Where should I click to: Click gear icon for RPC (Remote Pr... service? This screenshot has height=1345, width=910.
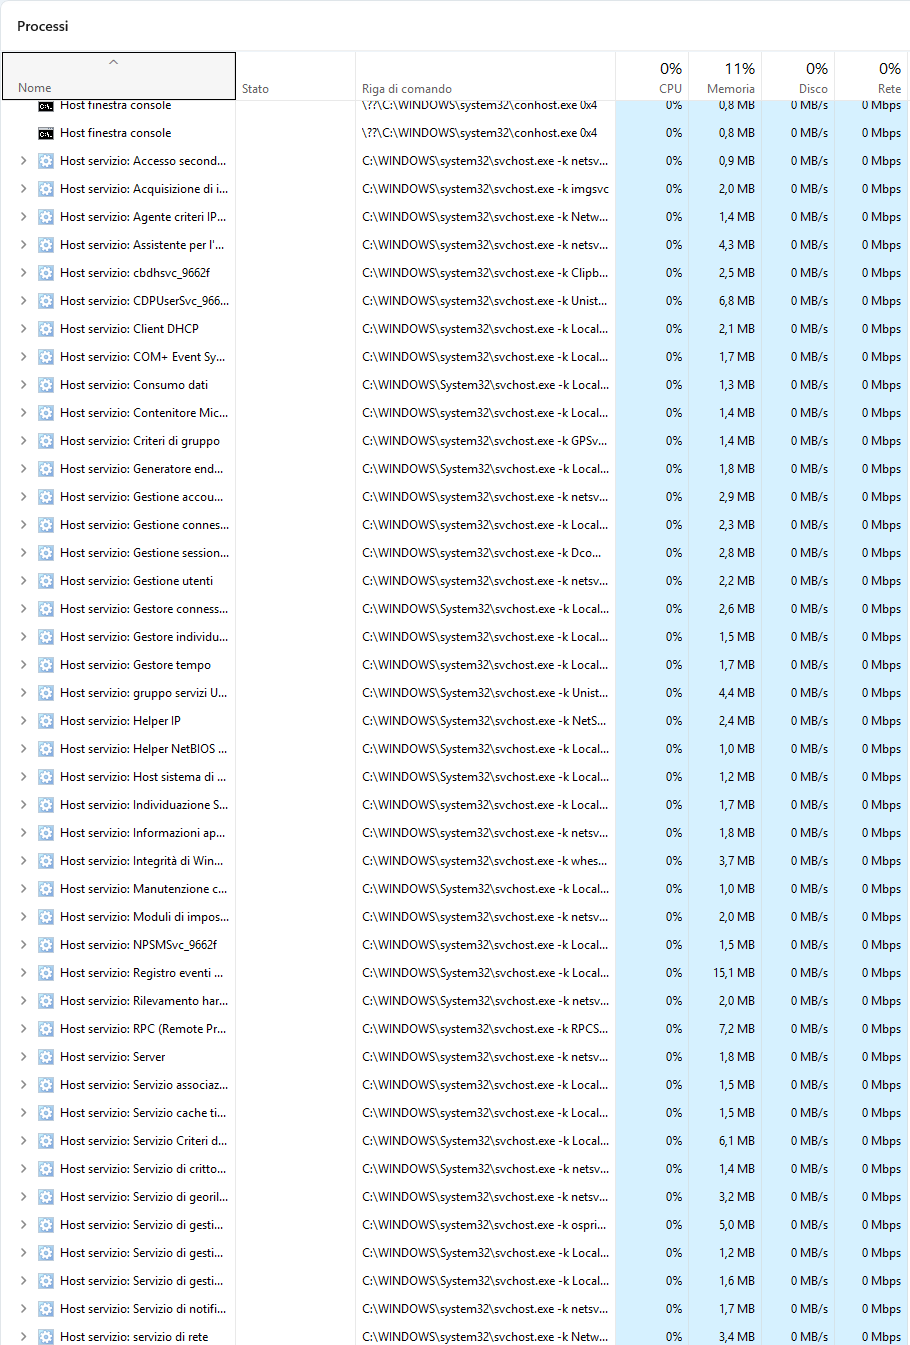[x=46, y=1028]
